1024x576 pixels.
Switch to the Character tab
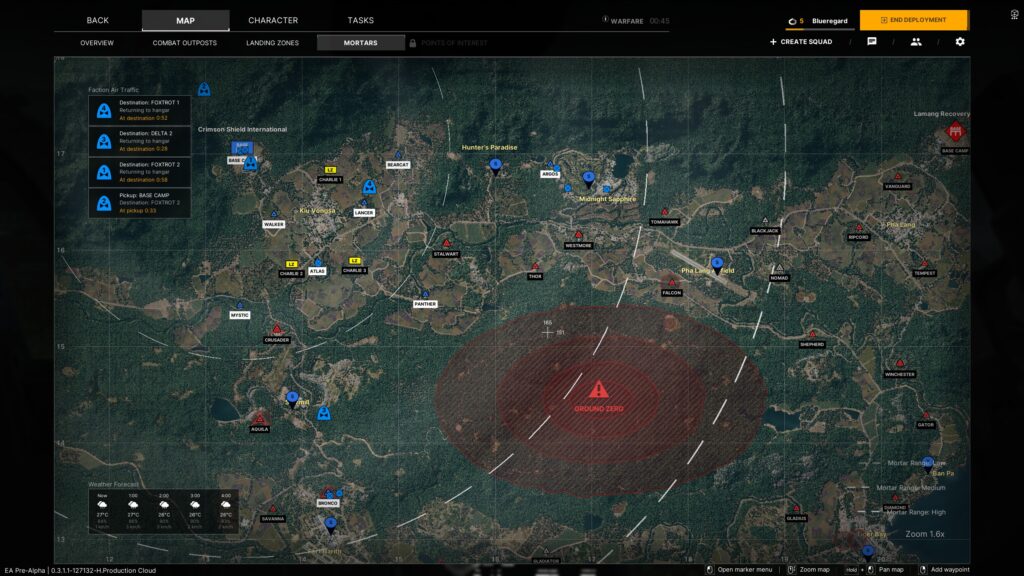pyautogui.click(x=273, y=20)
